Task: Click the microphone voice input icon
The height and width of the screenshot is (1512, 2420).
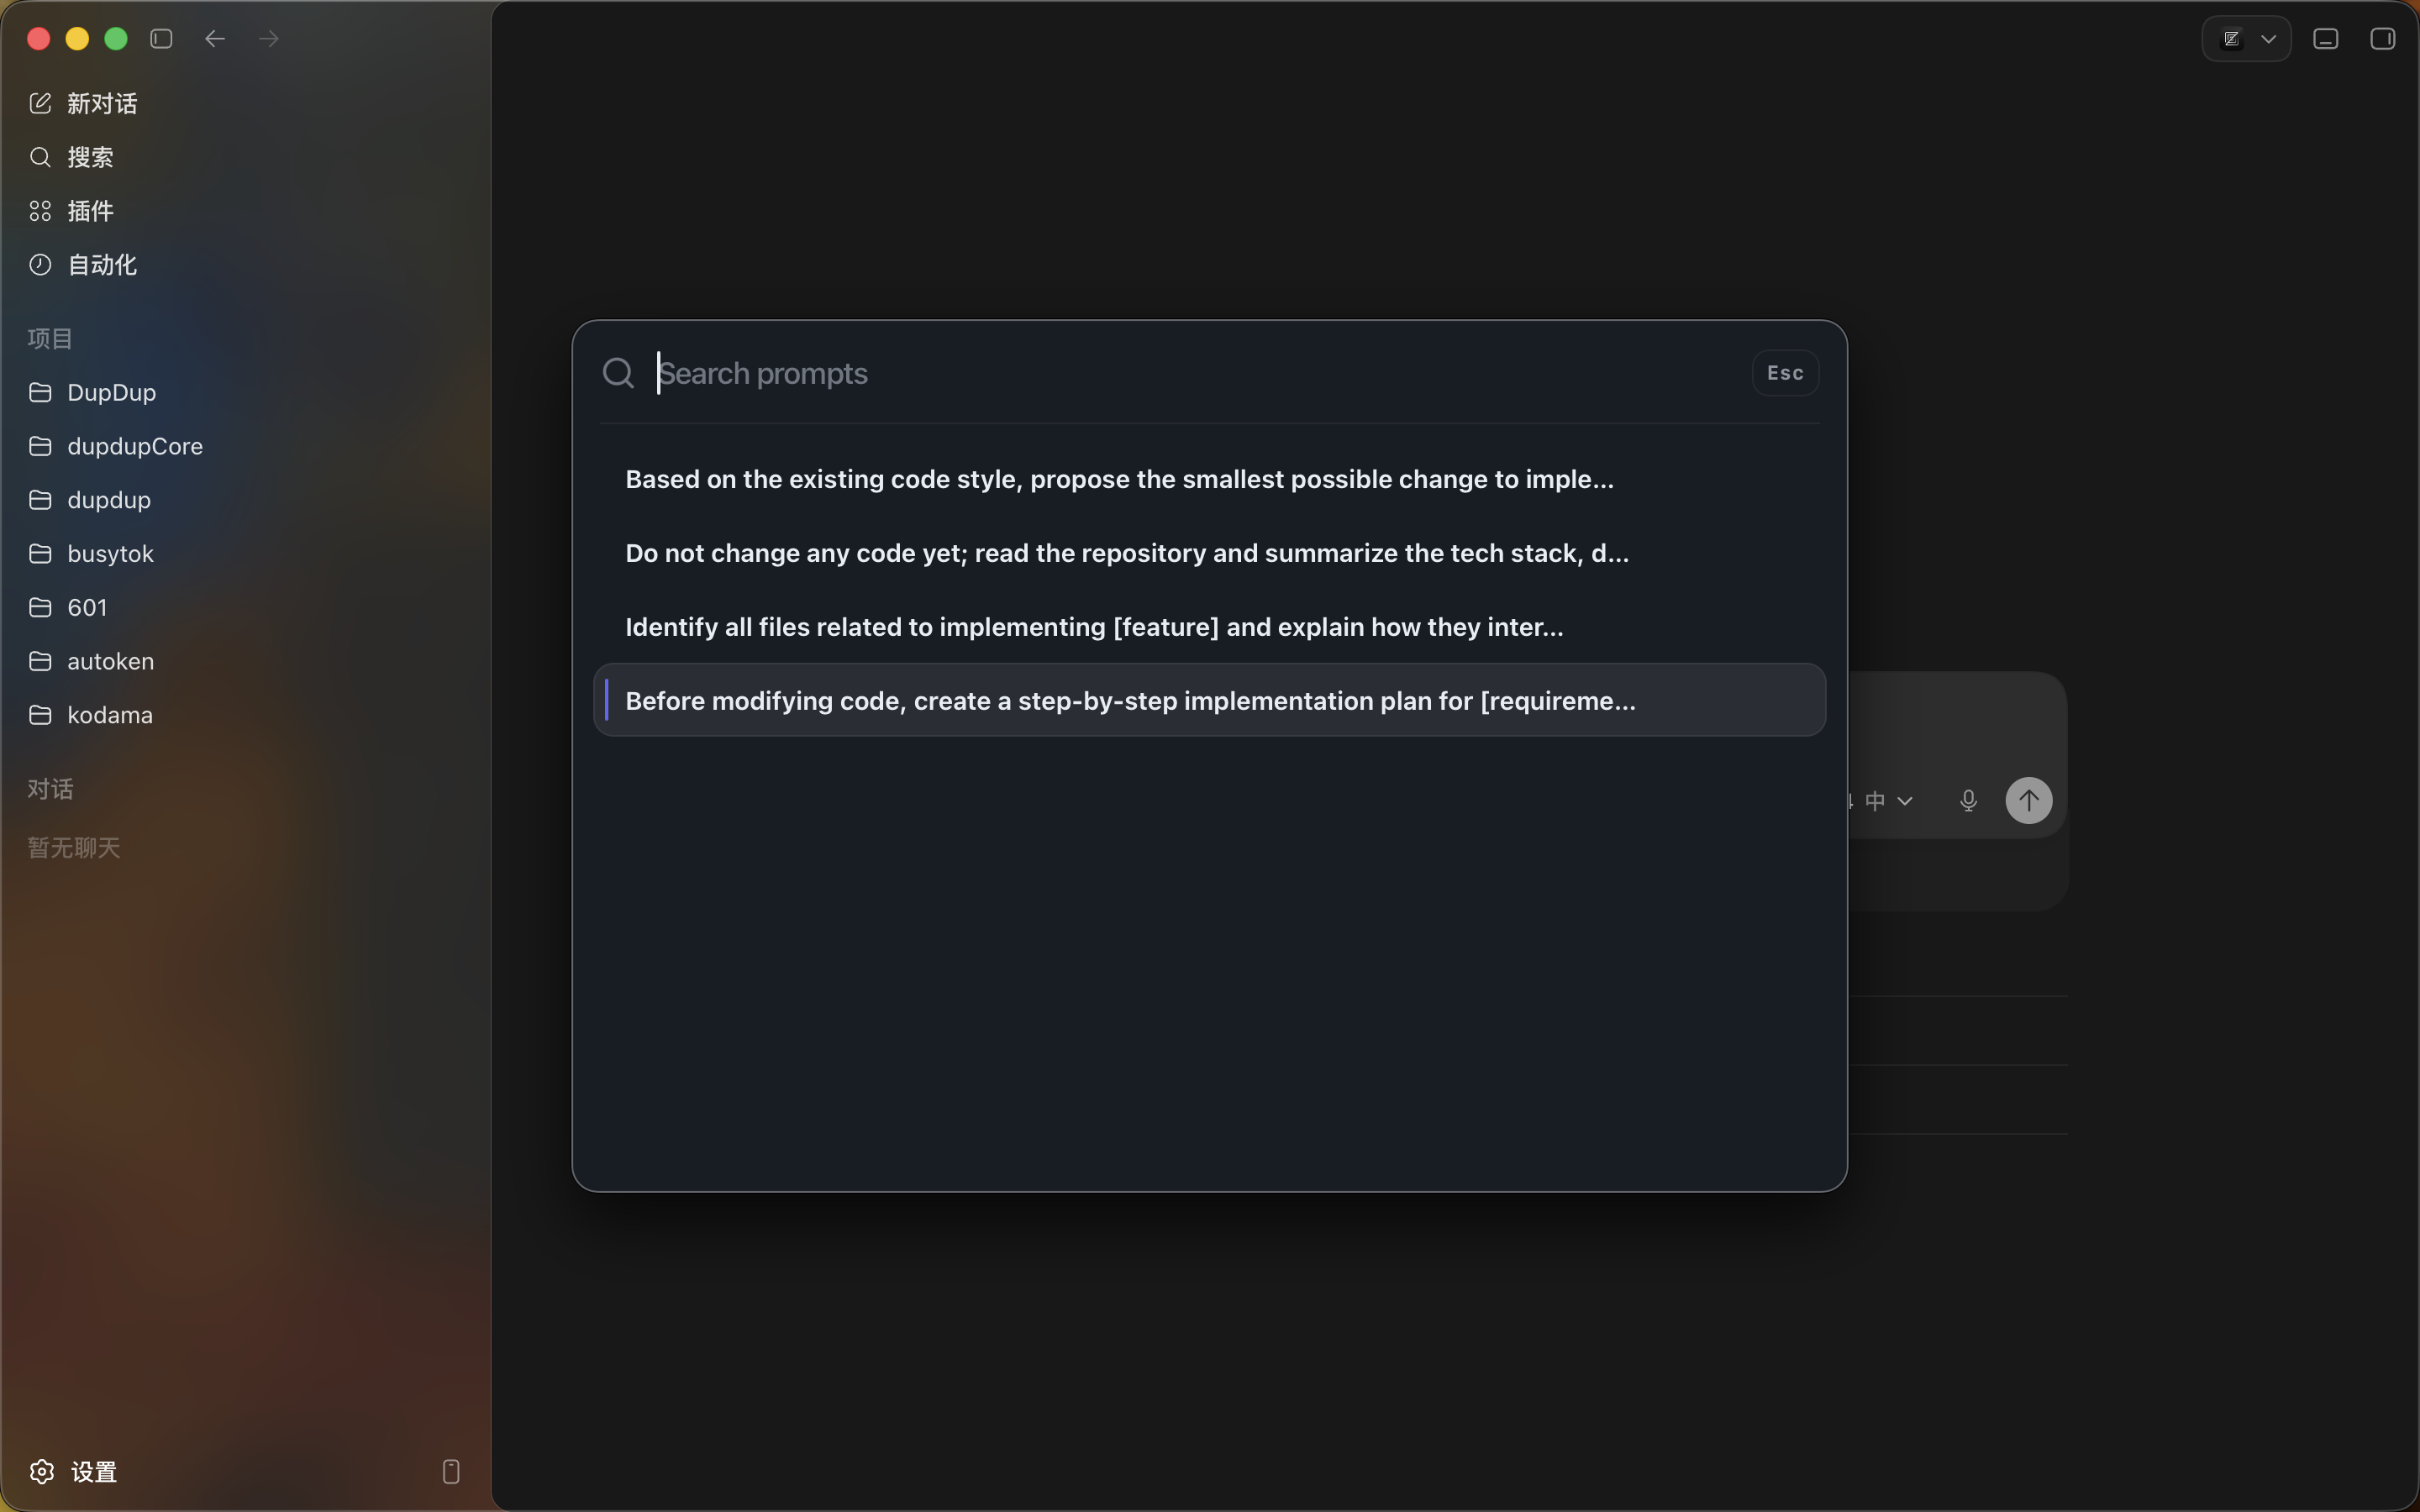Action: coord(1968,801)
